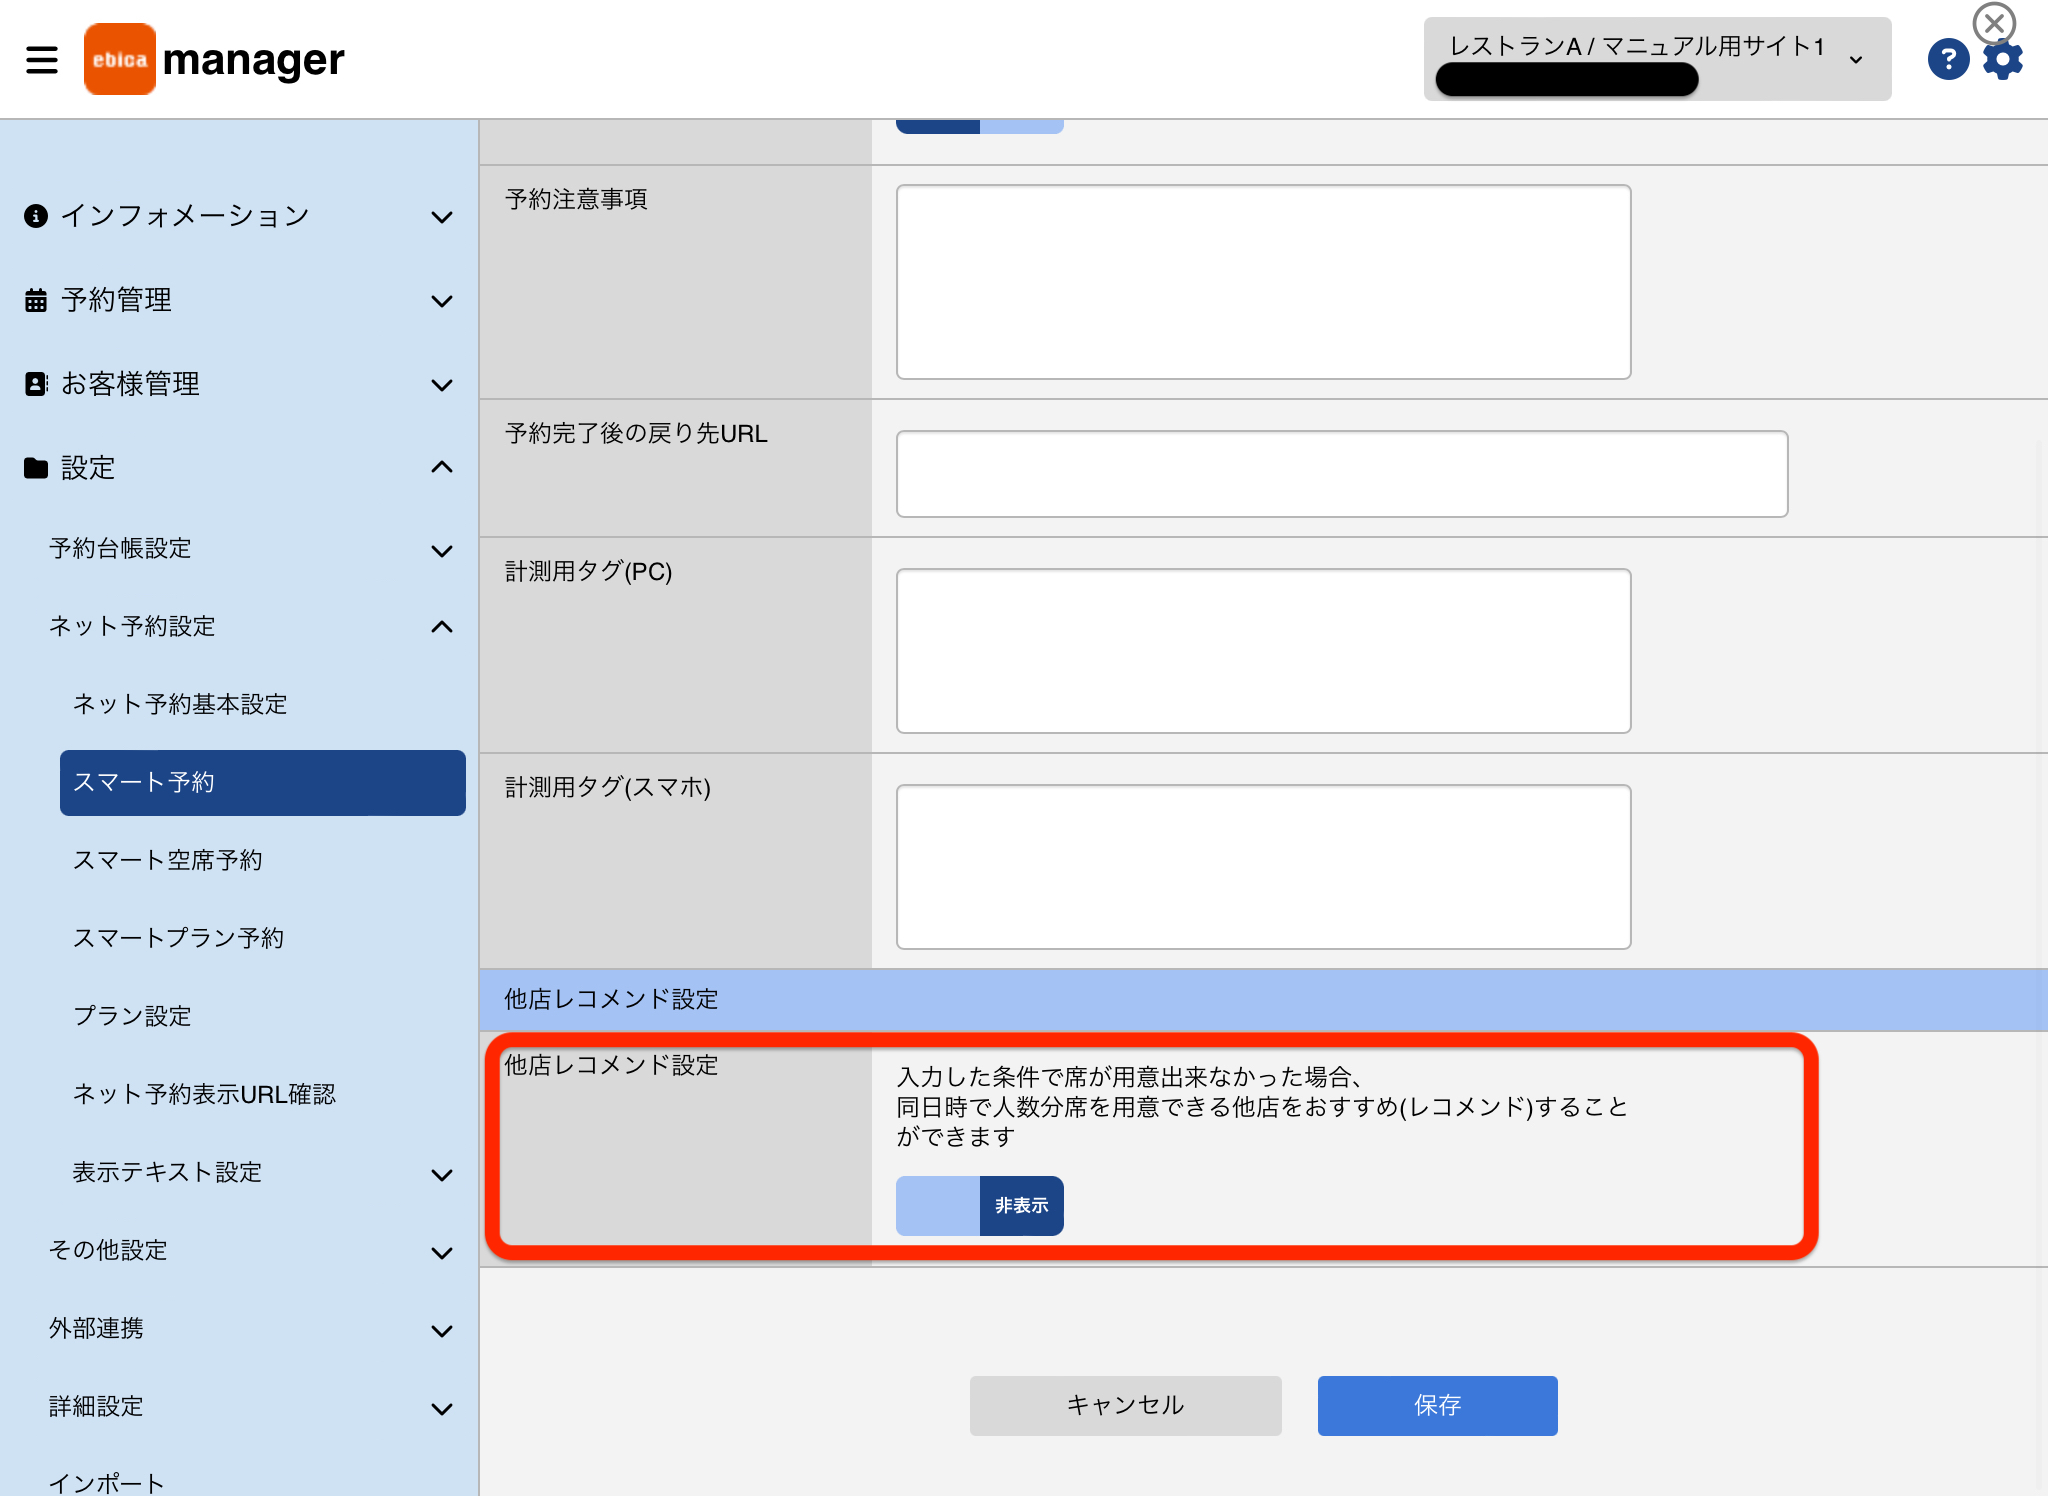Toggle the partially visible switch at top
Image resolution: width=2048 pixels, height=1496 pixels.
pyautogui.click(x=980, y=126)
